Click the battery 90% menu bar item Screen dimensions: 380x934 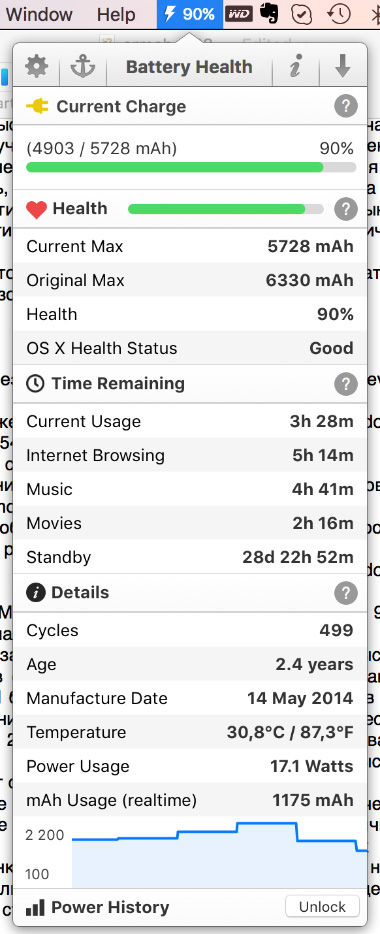[190, 14]
